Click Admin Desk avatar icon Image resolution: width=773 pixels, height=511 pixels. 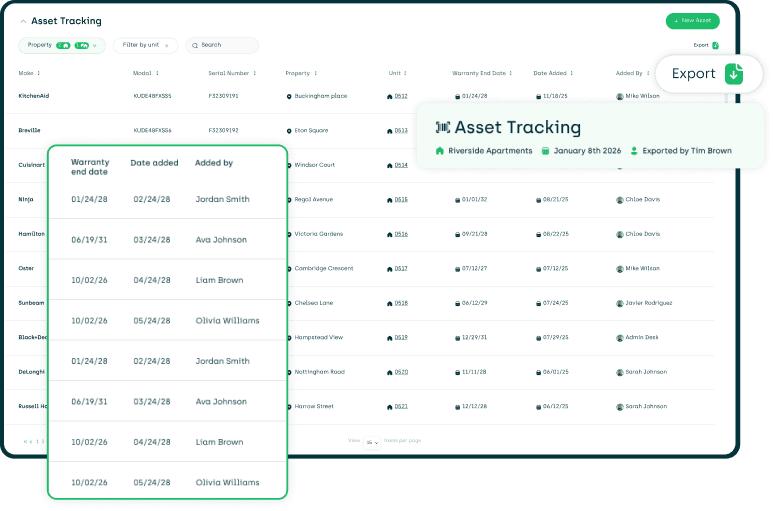click(620, 338)
